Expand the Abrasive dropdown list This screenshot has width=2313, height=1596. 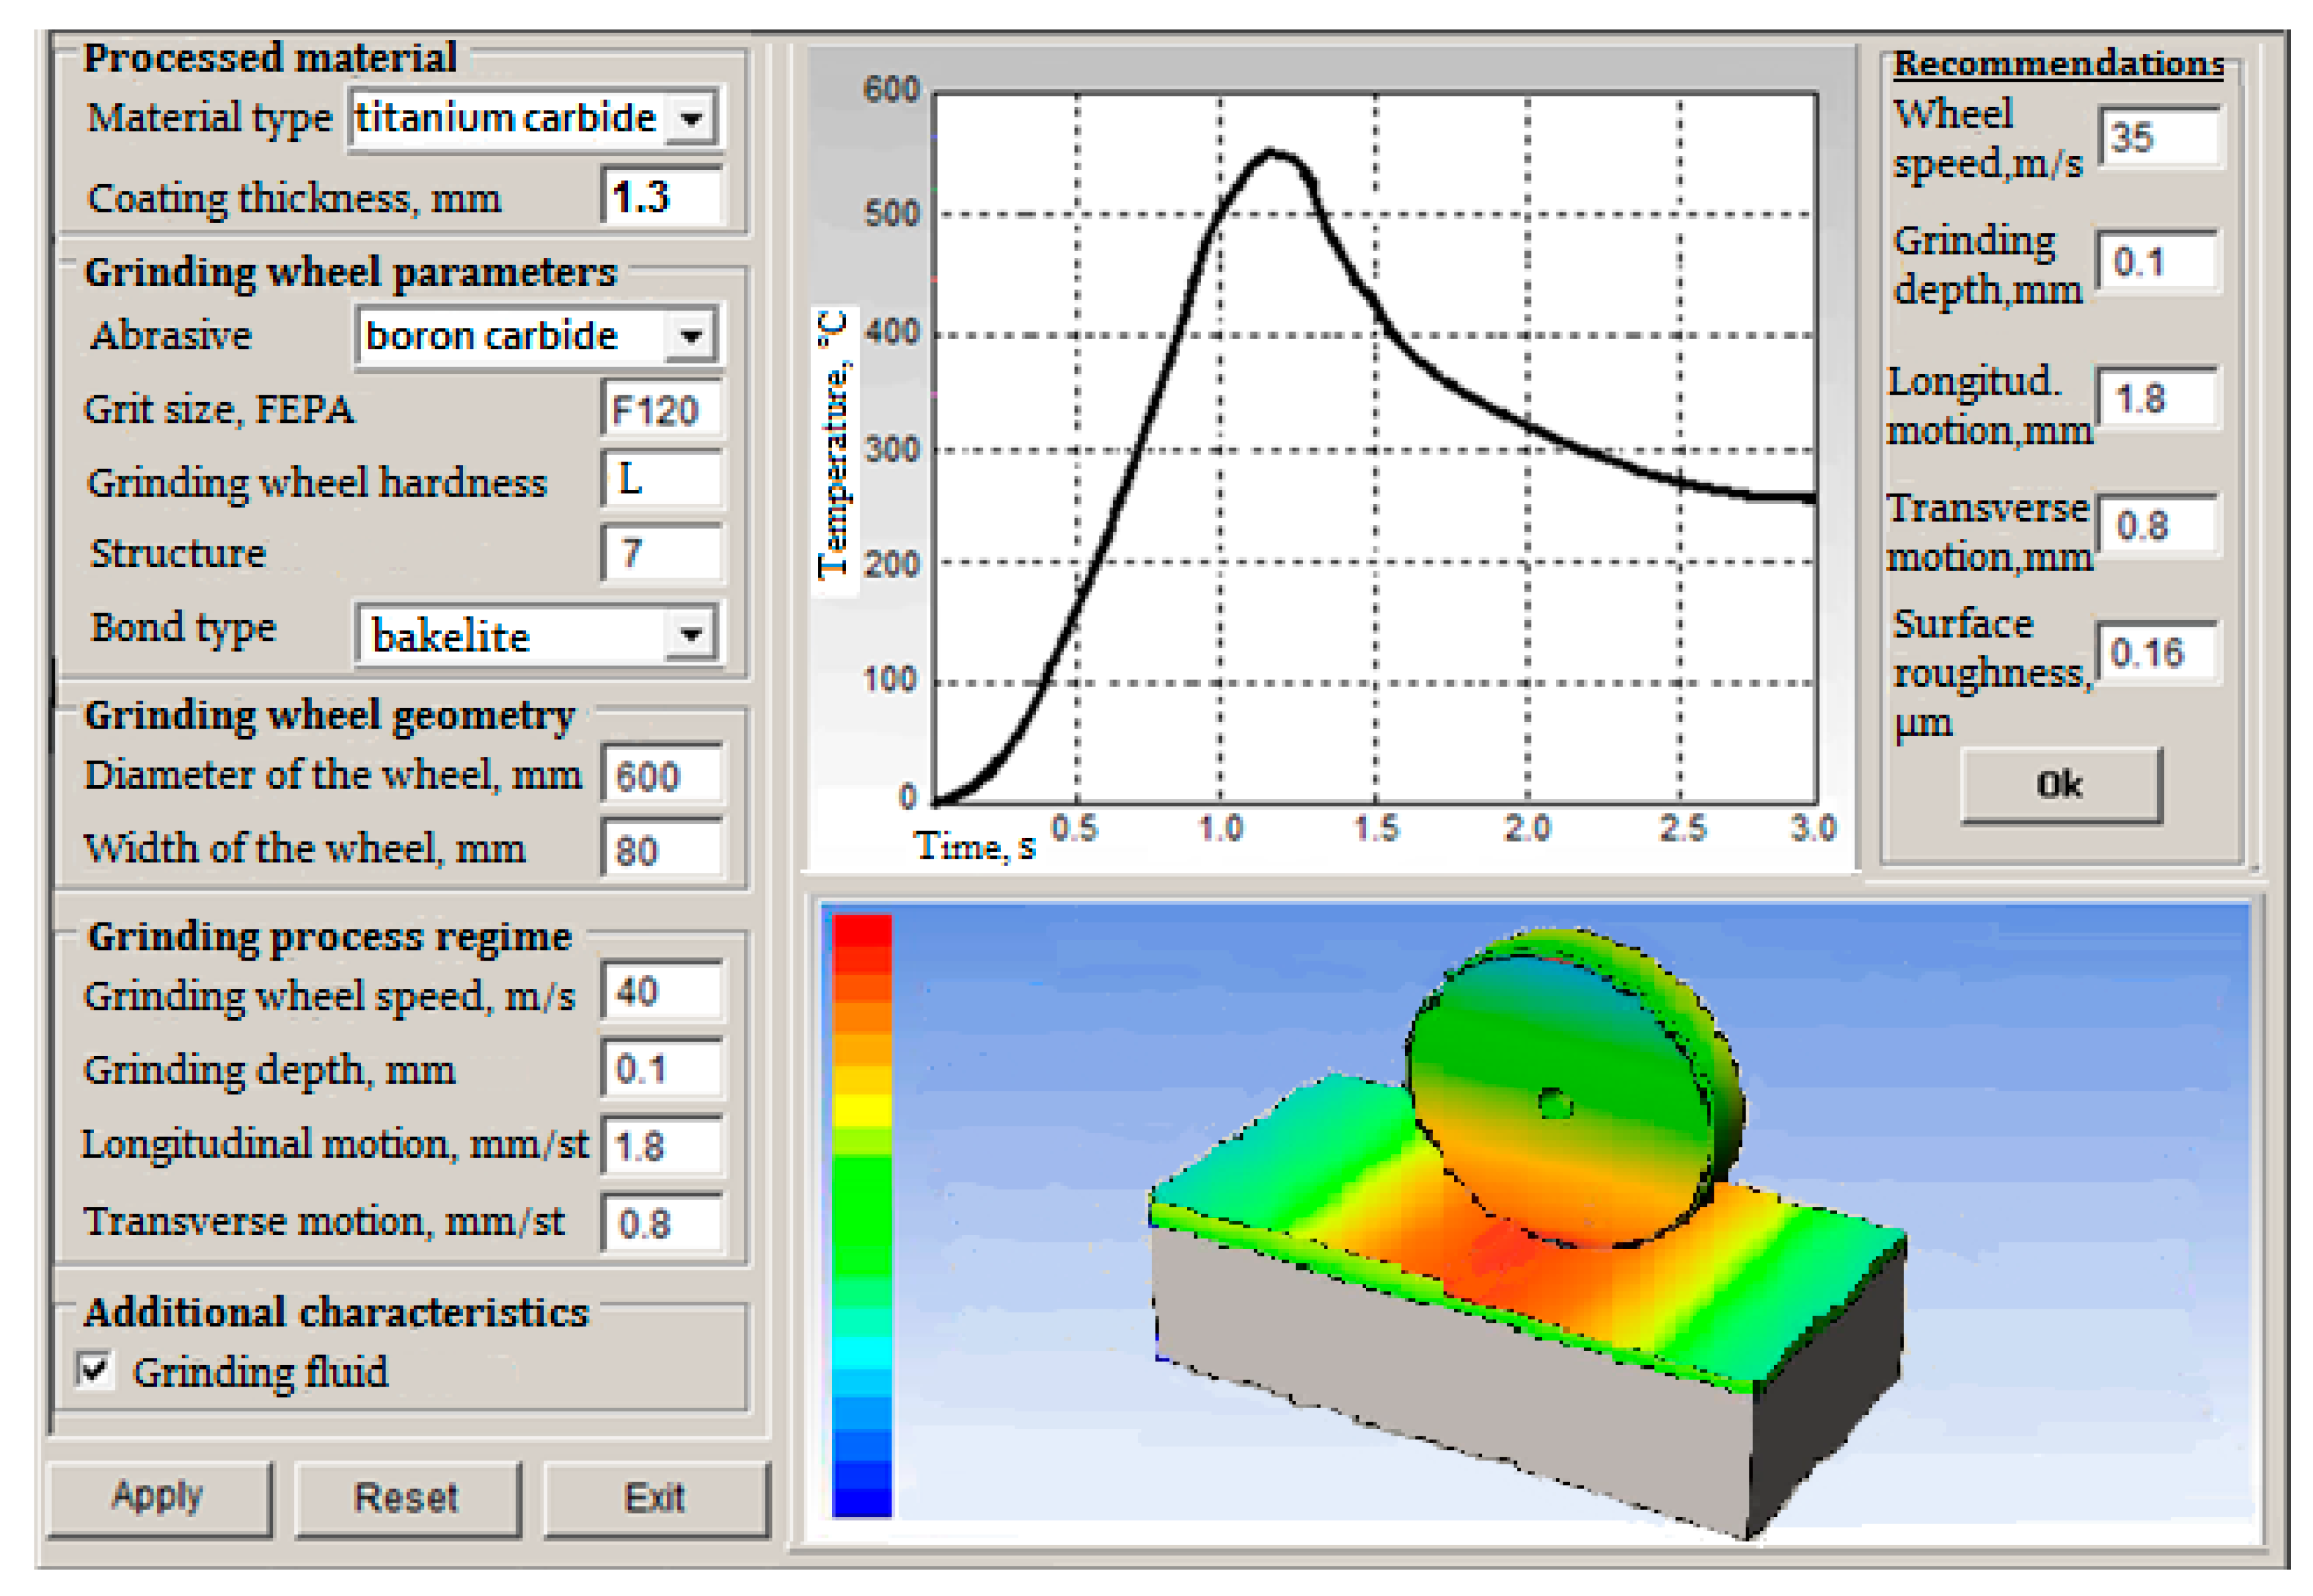coord(690,336)
